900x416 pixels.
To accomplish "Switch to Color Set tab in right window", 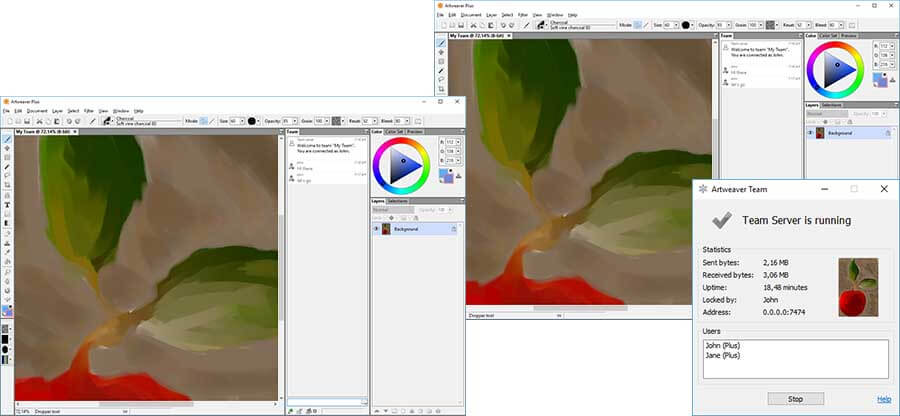I will click(x=828, y=35).
